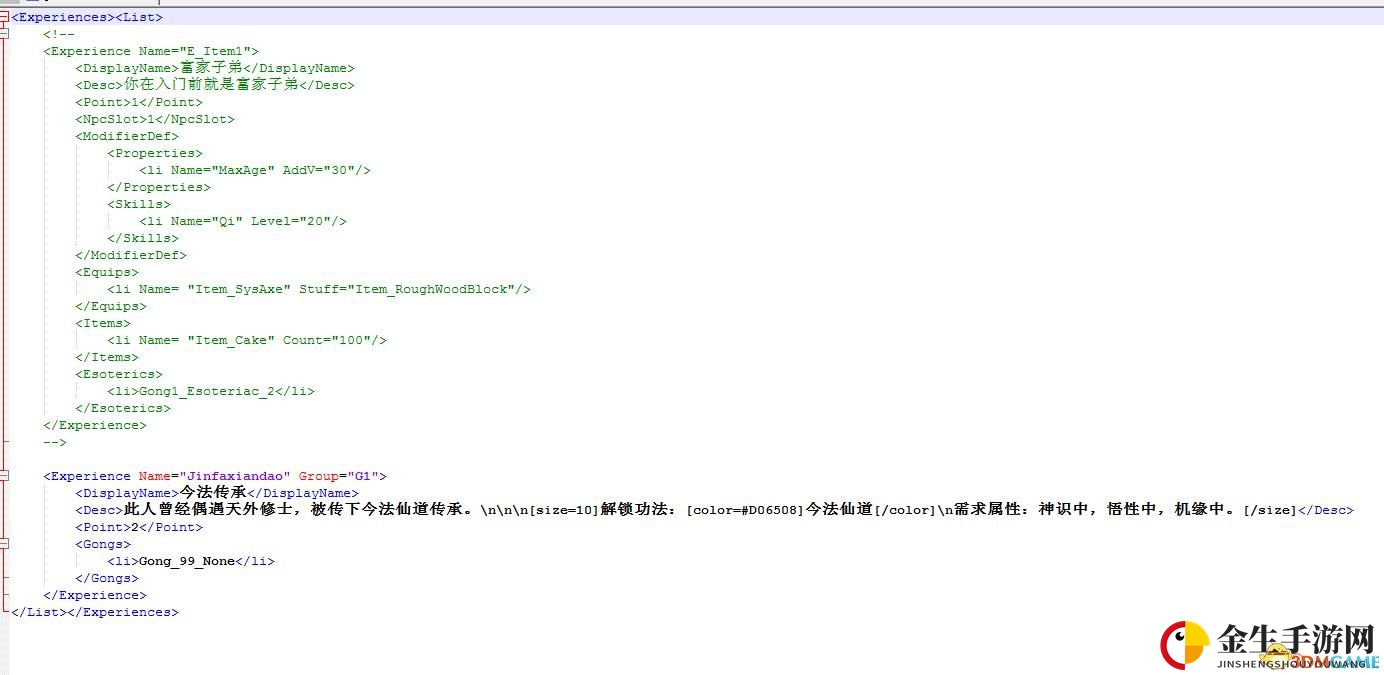Click the Qi Level="20" line
The width and height of the screenshot is (1384, 675).
click(243, 221)
